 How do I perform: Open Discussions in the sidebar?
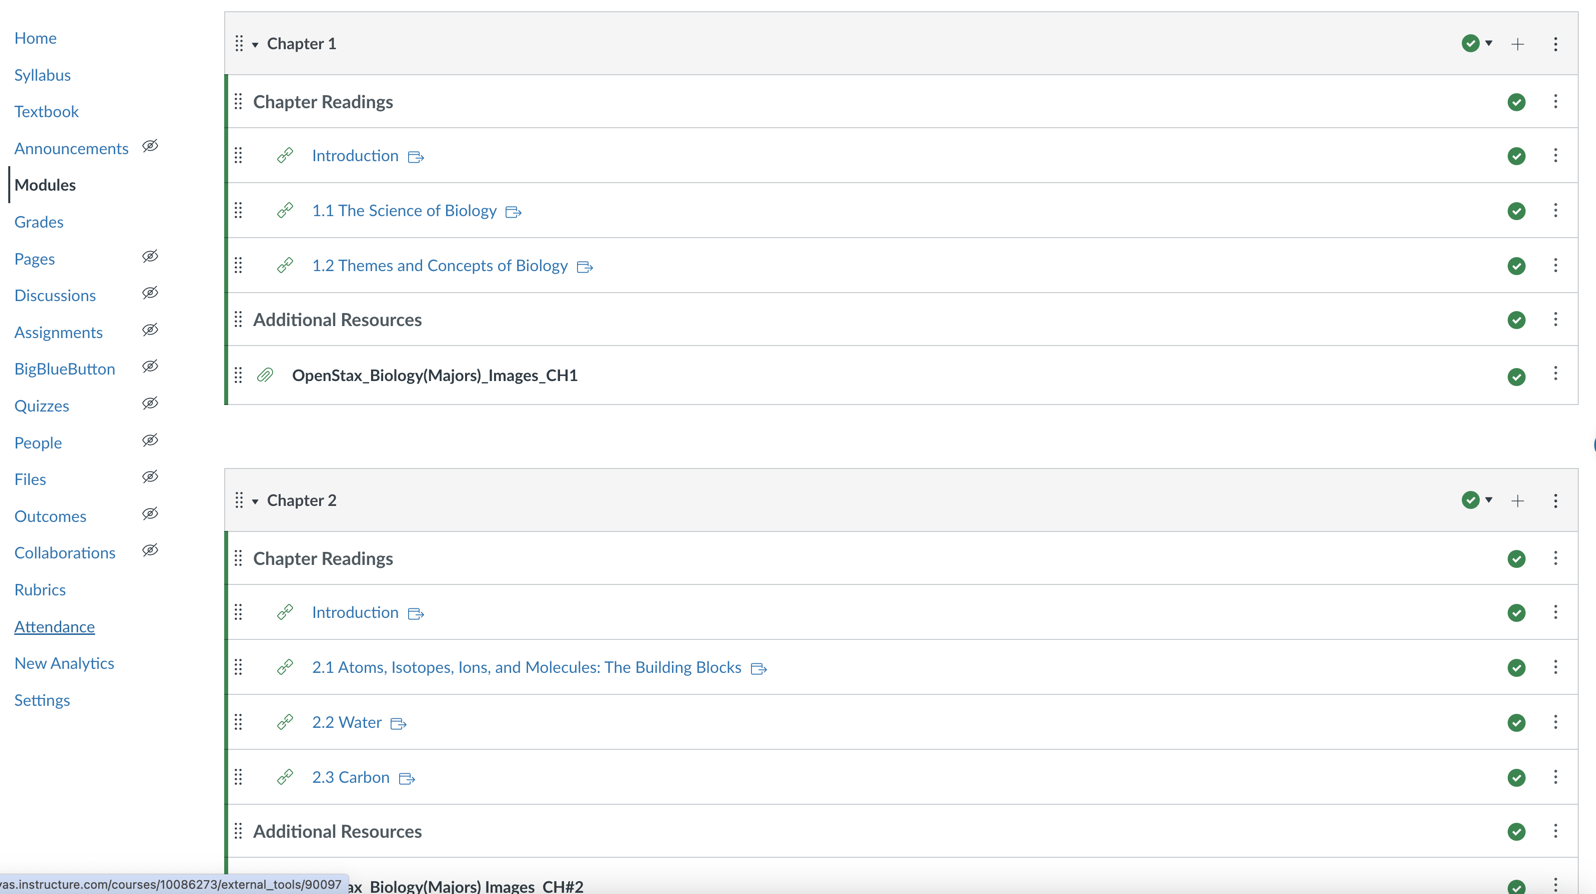55,295
